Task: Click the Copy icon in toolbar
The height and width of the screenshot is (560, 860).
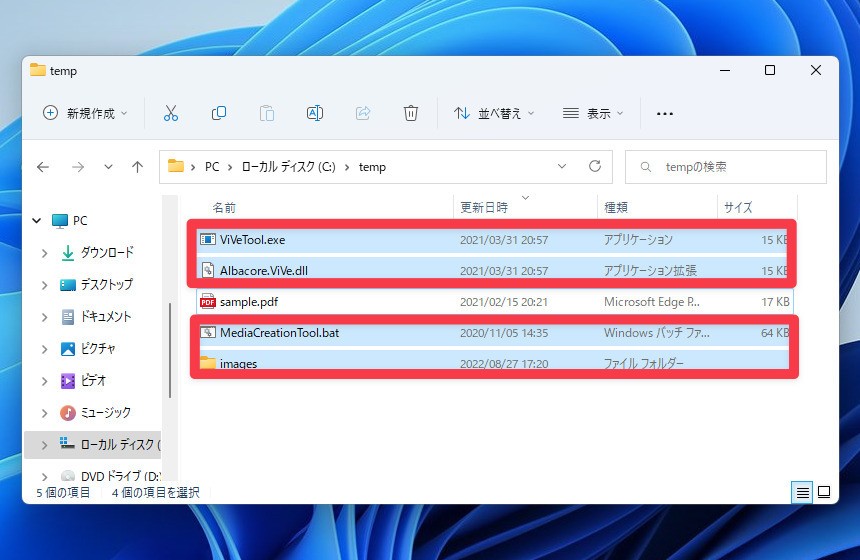Action: tap(219, 114)
